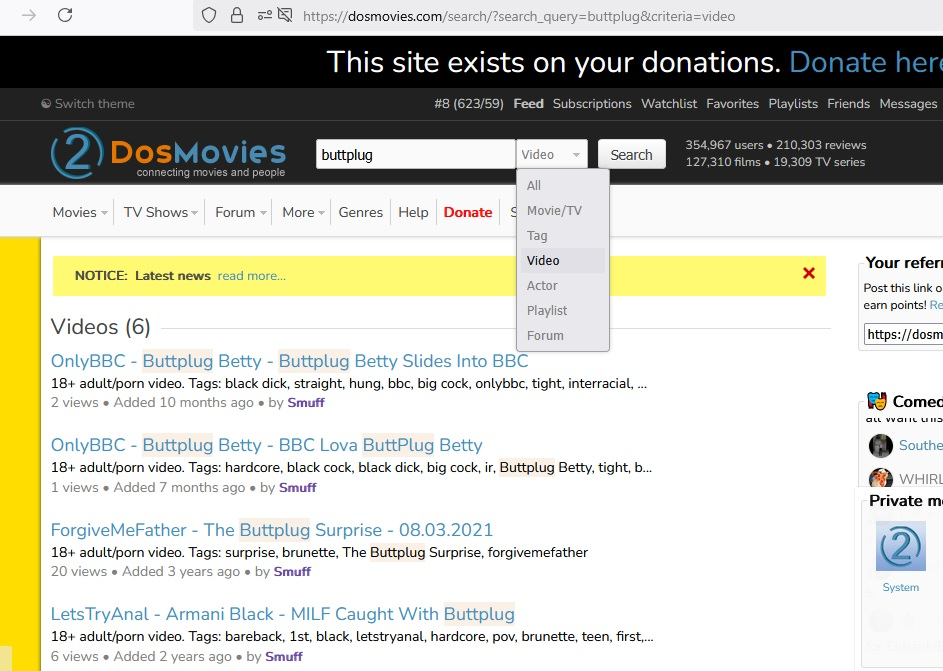Choose Playlist in the criteria list
This screenshot has height=671, width=943.
tap(562, 310)
